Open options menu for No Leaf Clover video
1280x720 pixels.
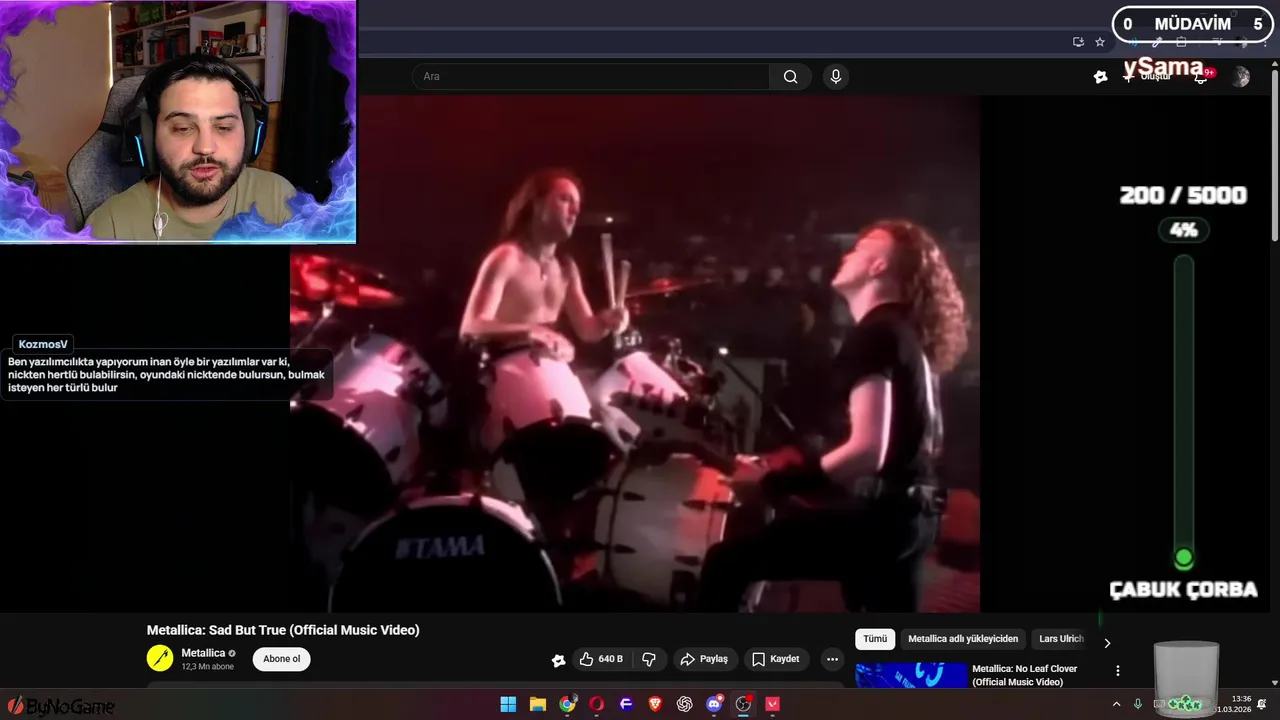tap(1118, 671)
